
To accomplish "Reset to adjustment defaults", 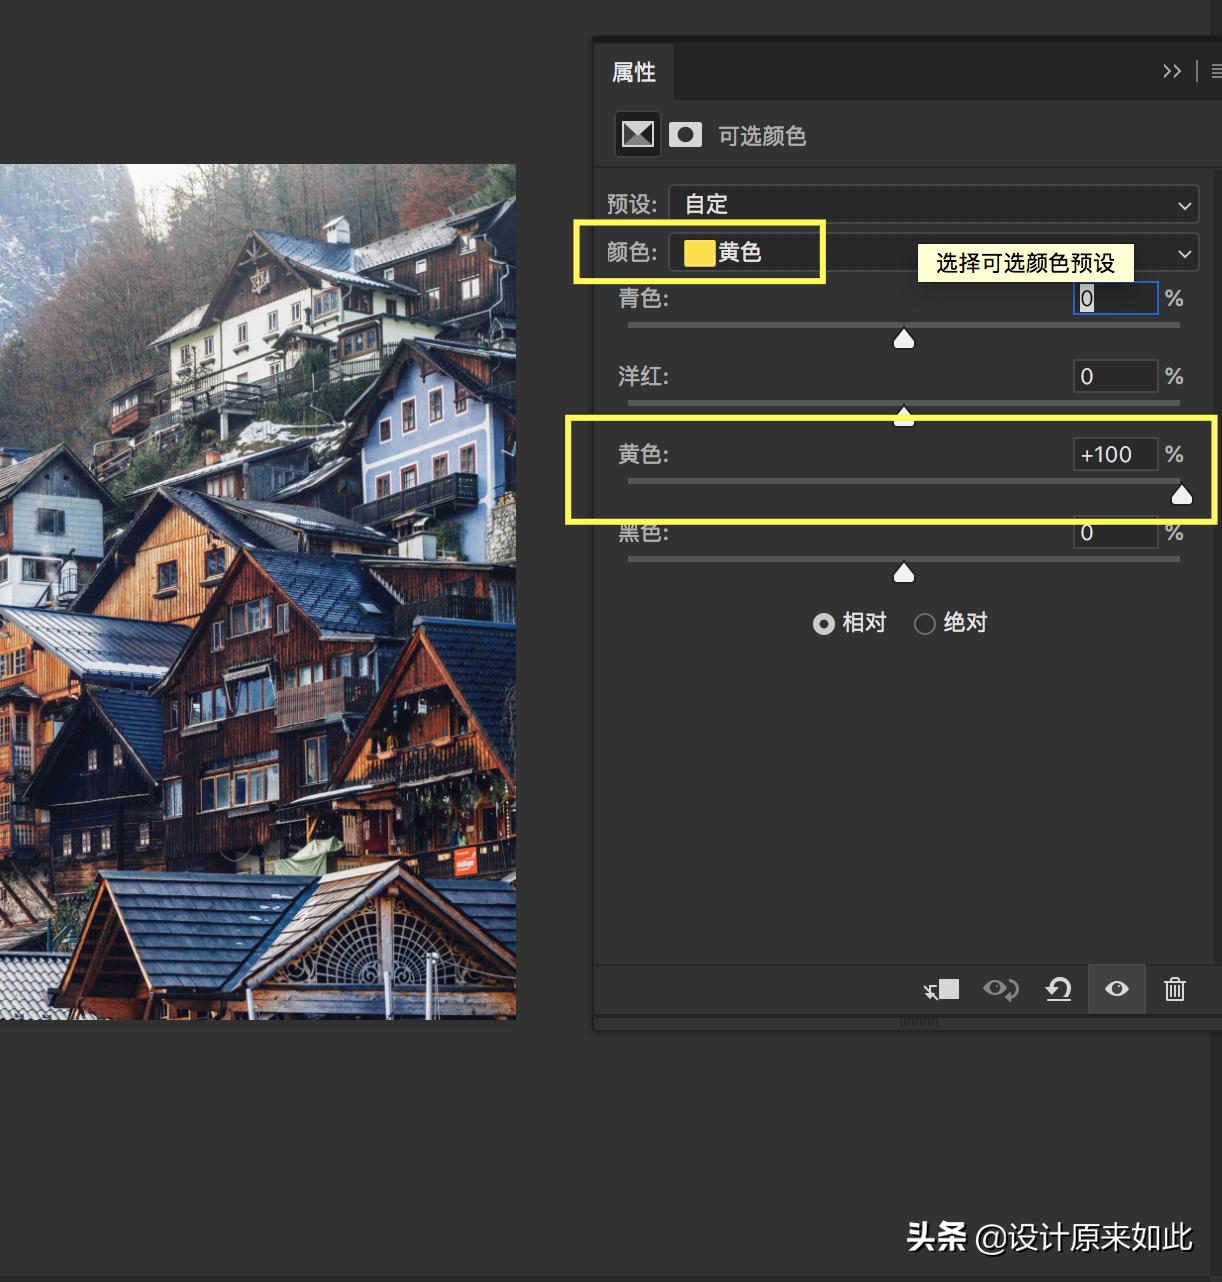I will 1058,989.
